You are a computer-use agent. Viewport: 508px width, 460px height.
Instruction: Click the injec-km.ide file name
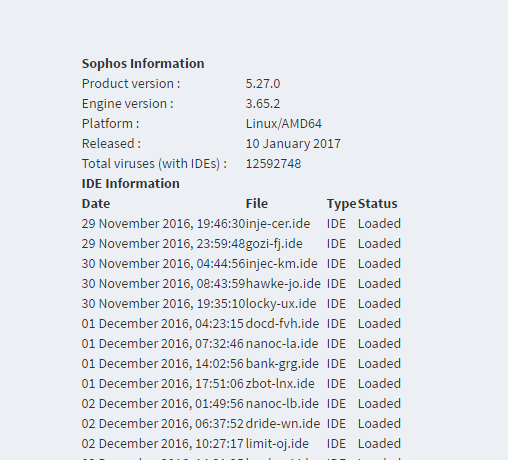[x=282, y=264]
